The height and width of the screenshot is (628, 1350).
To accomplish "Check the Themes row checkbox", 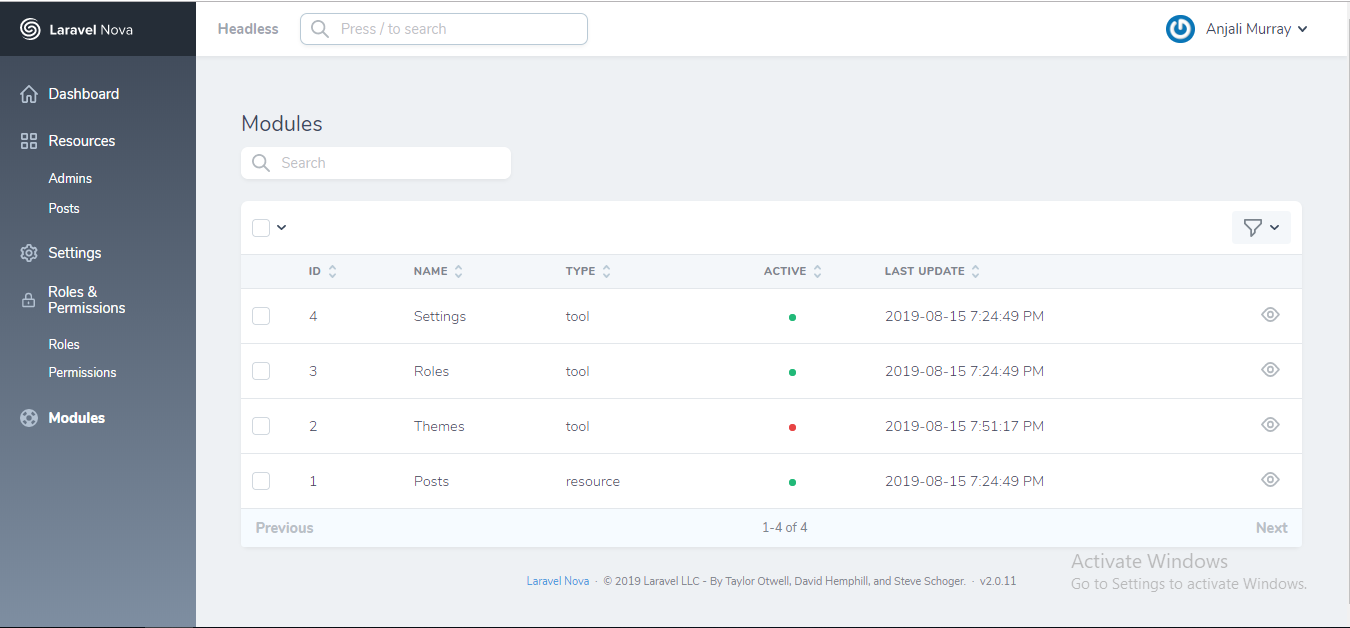I will 261,426.
